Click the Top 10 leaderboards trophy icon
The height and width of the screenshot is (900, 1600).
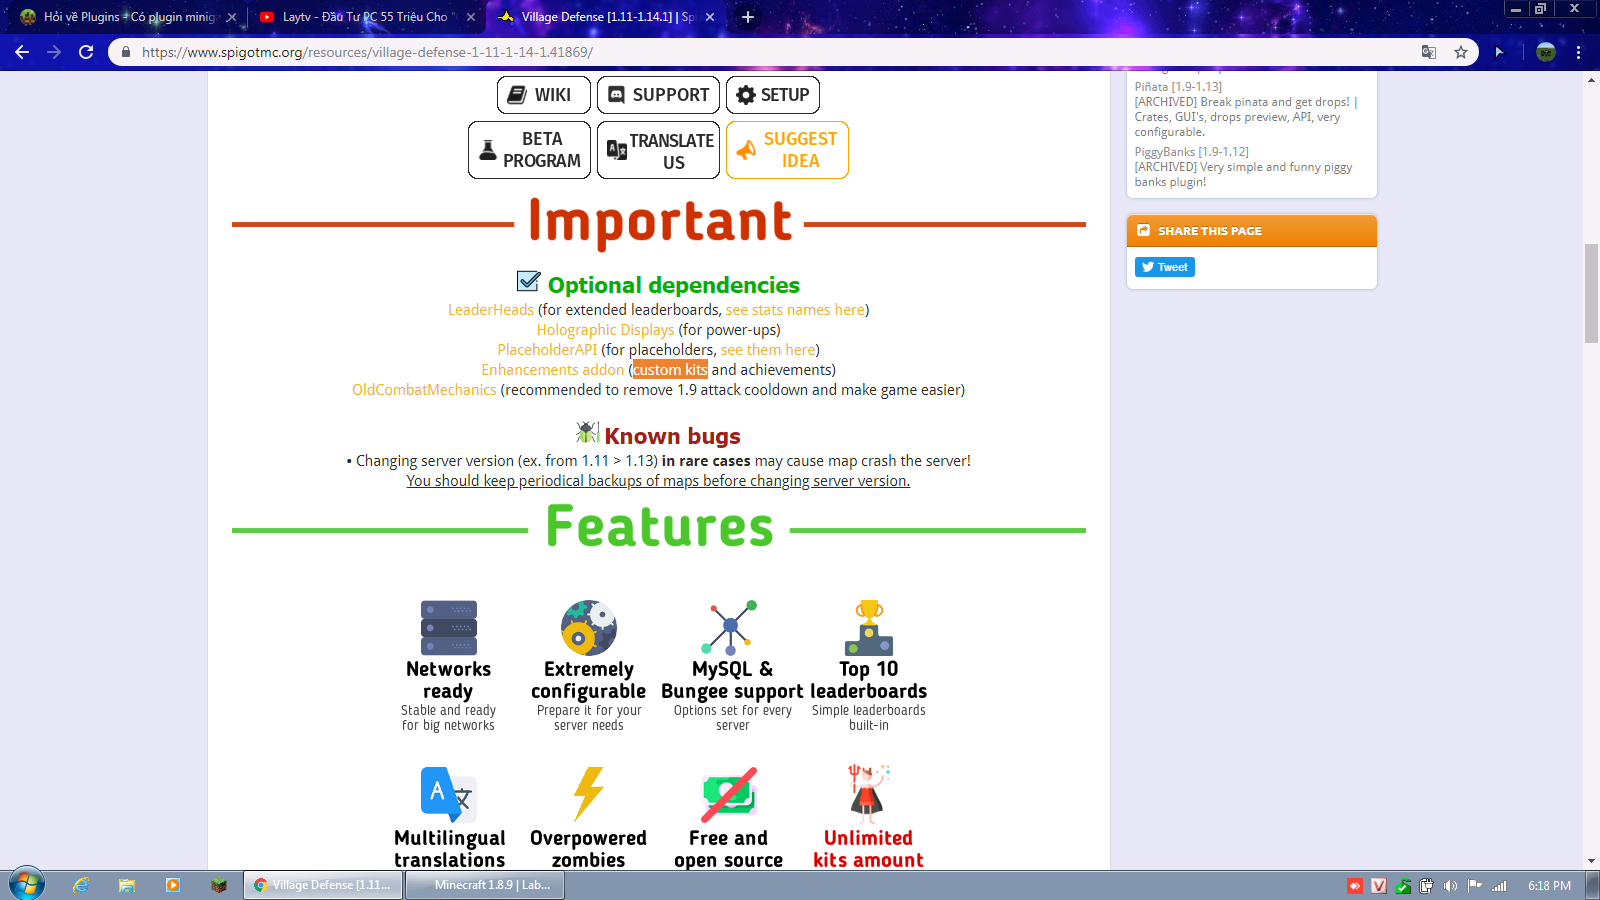click(x=869, y=628)
